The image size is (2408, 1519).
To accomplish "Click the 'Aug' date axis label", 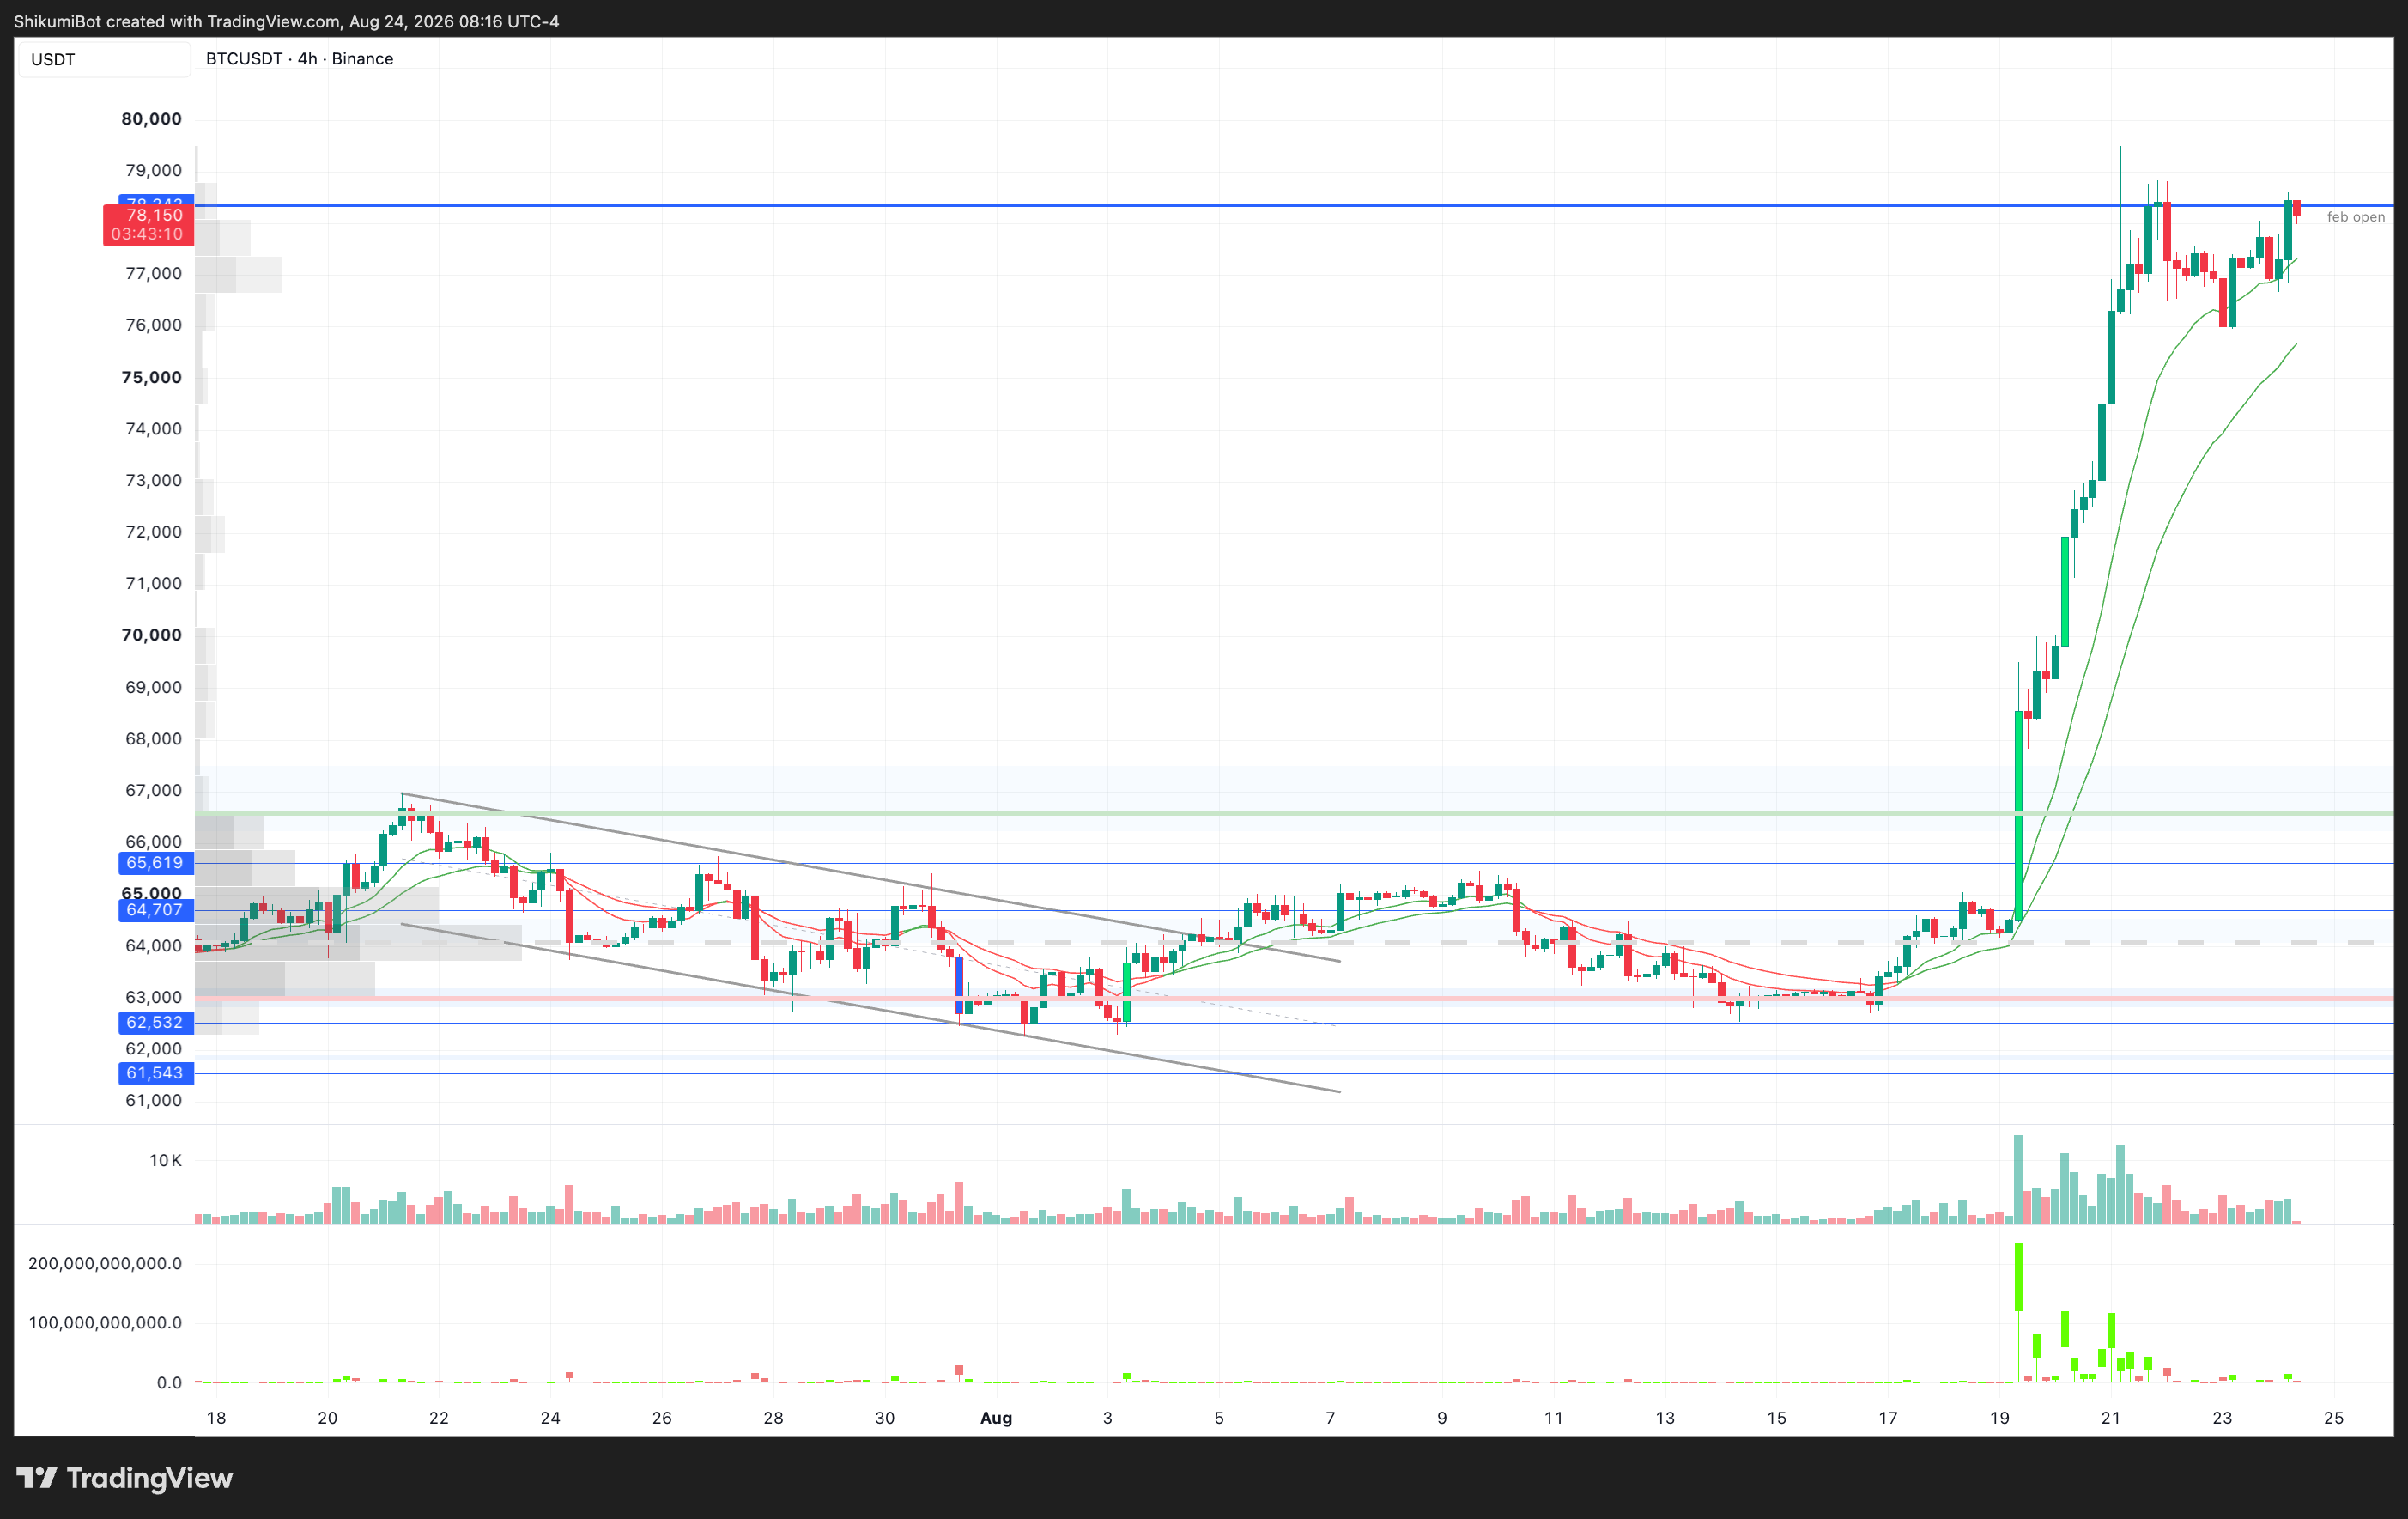I will pos(996,1418).
